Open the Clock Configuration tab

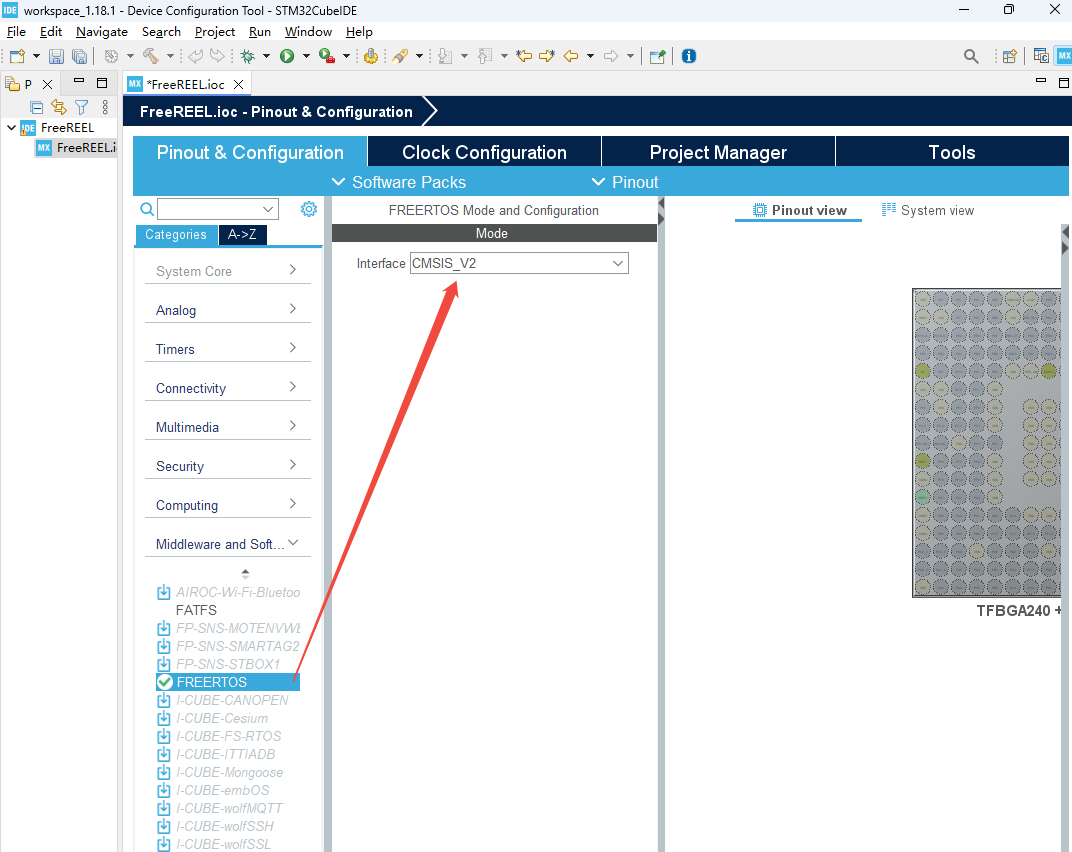[x=484, y=152]
